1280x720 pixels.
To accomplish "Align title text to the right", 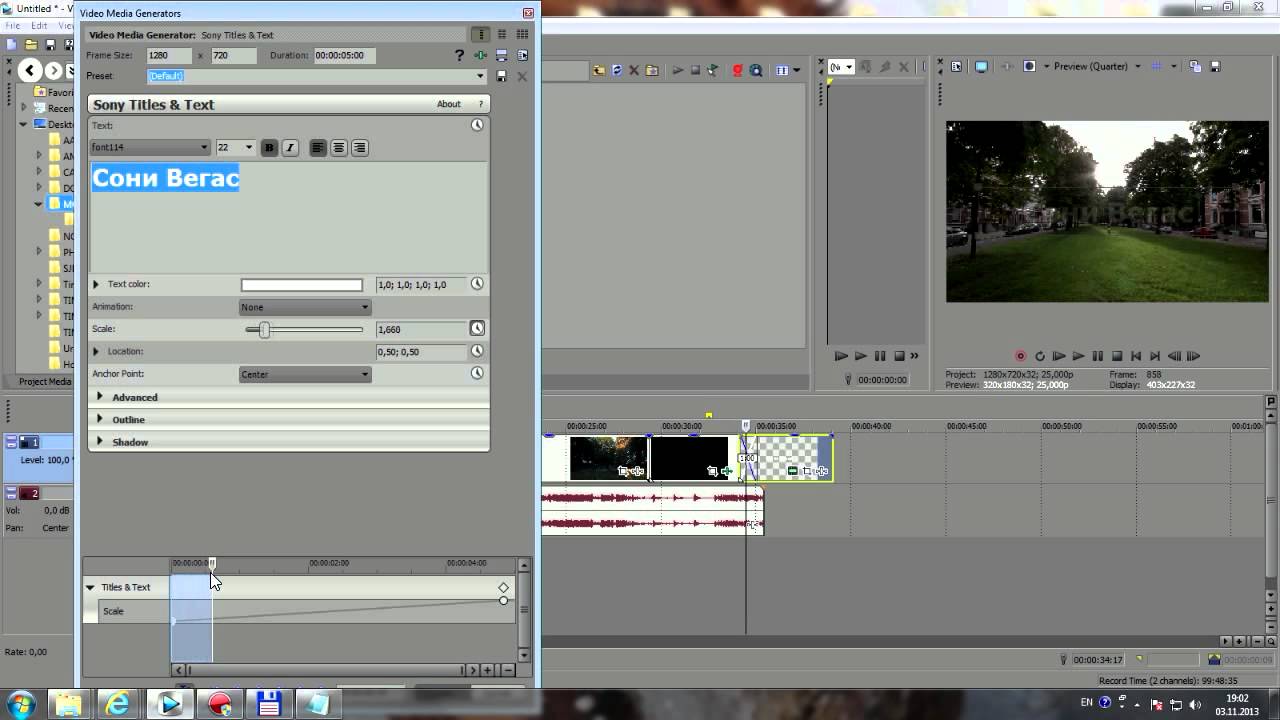I will [x=360, y=148].
